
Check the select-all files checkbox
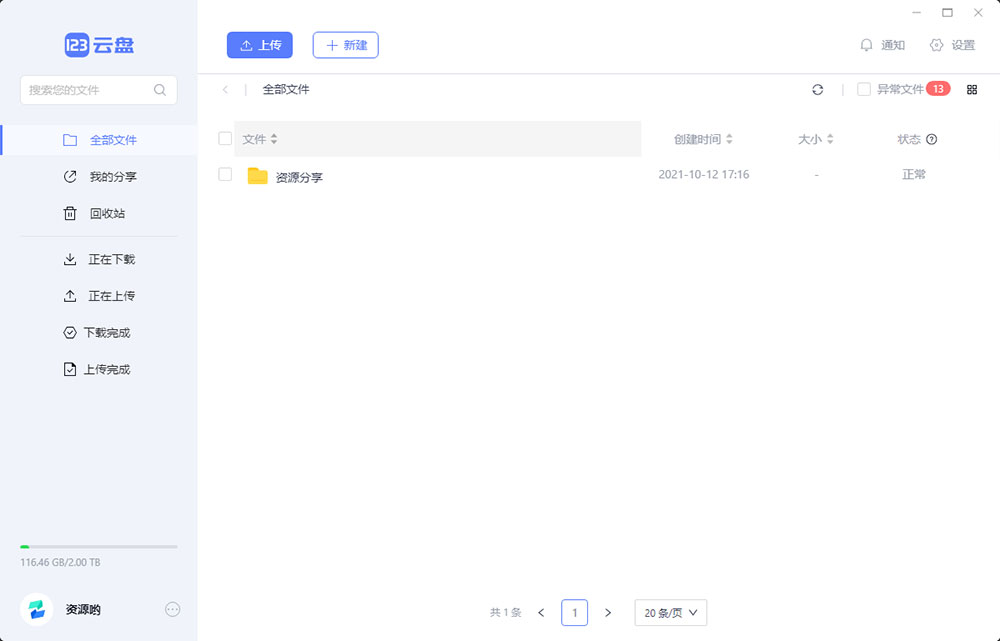point(224,139)
